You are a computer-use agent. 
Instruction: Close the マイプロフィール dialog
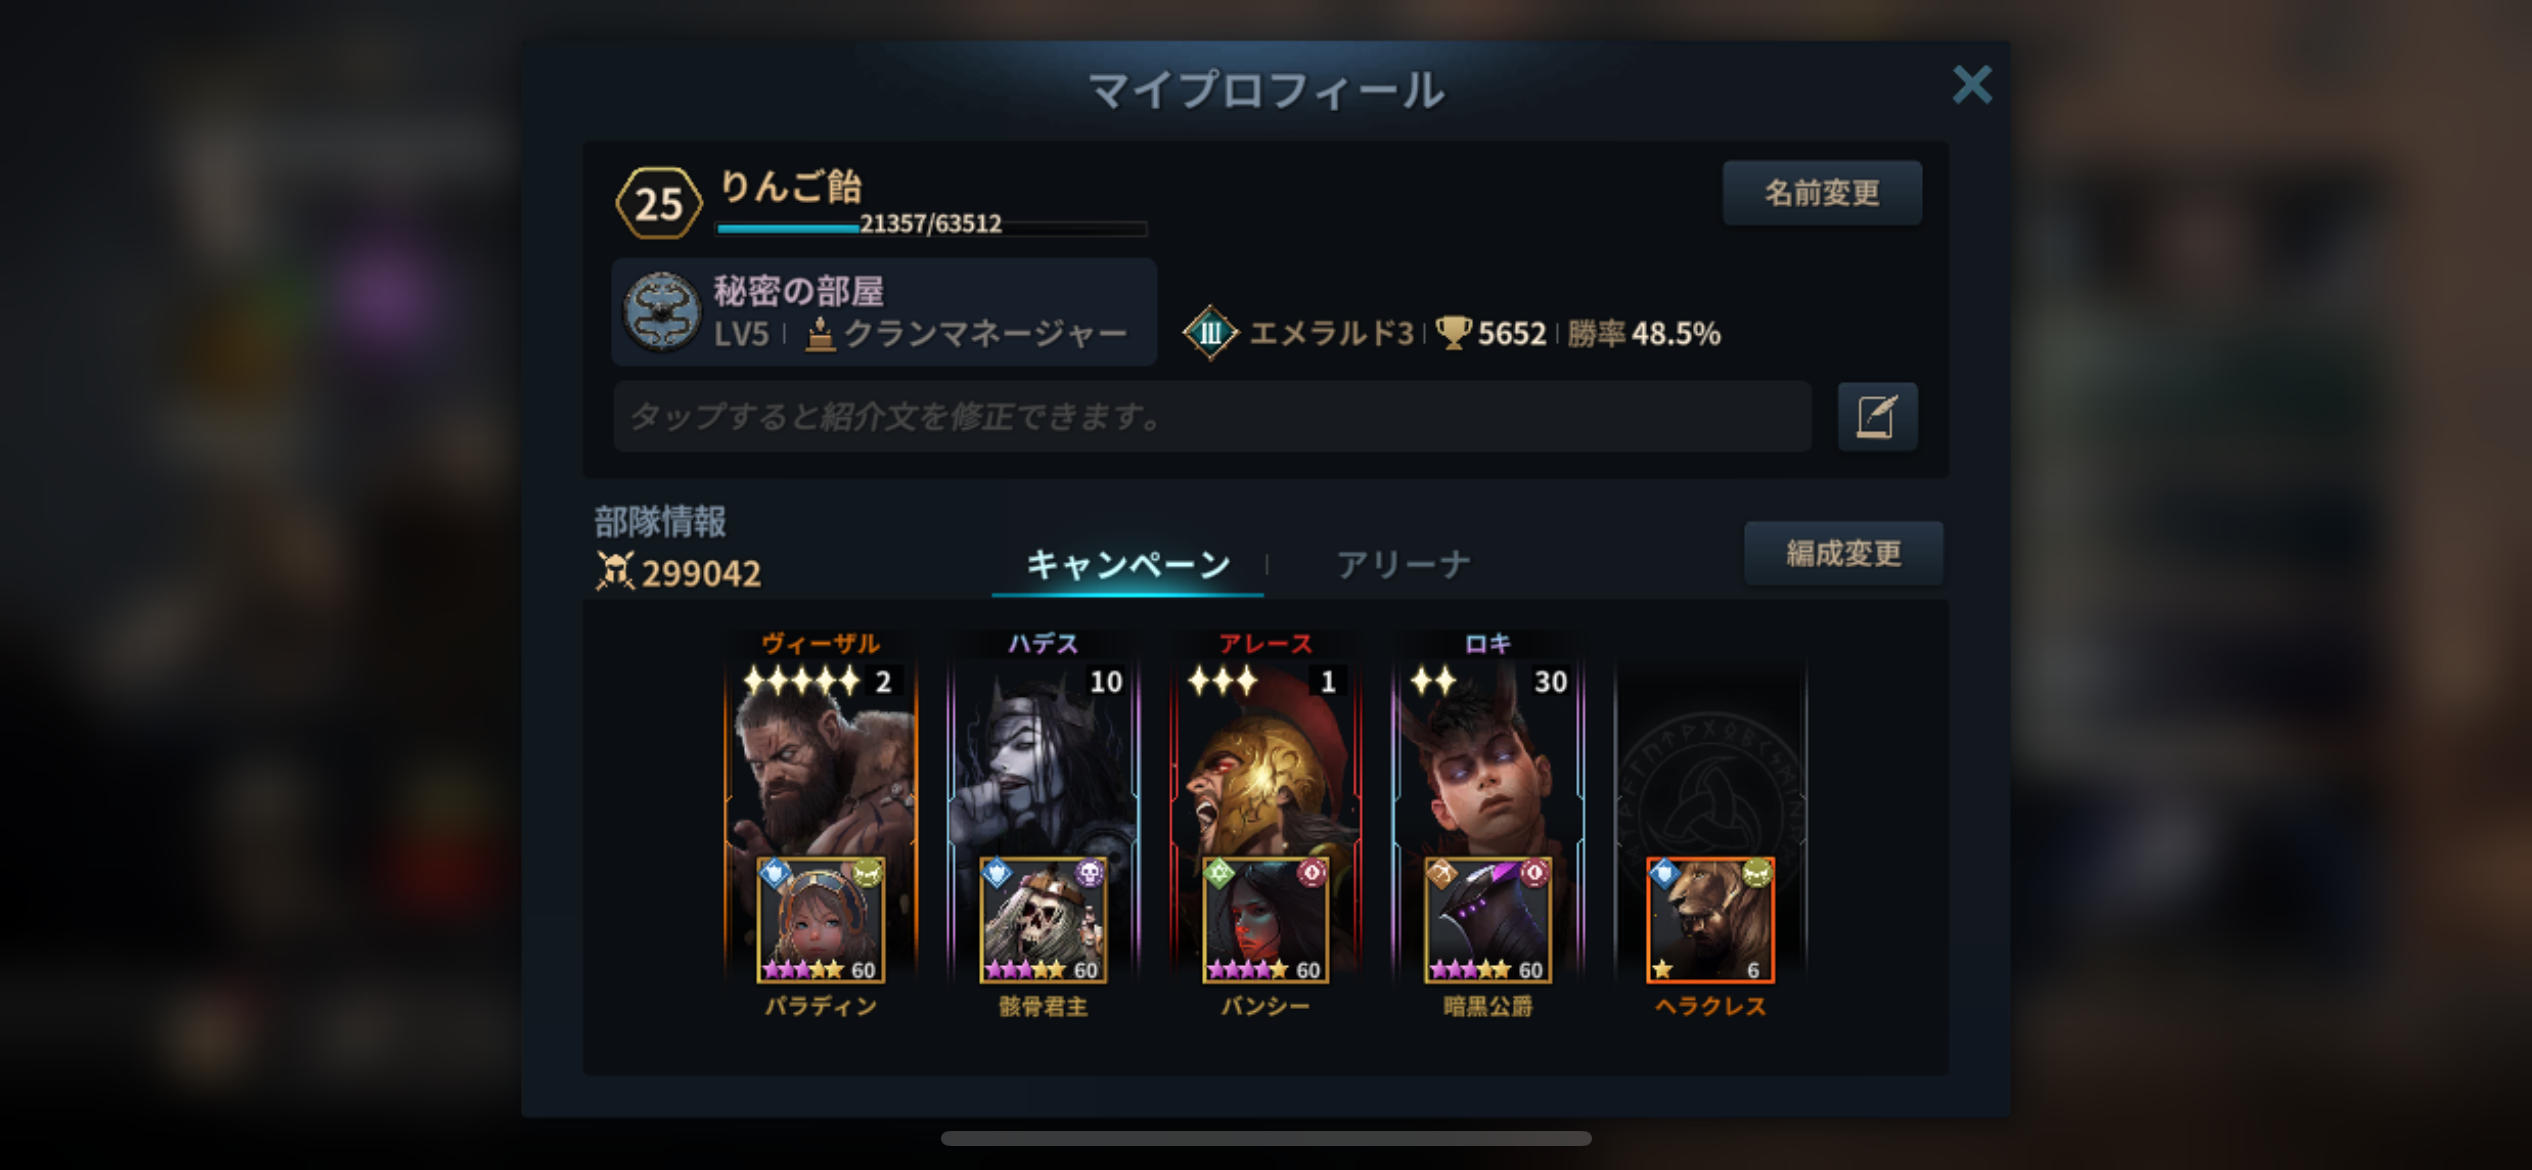click(1972, 85)
